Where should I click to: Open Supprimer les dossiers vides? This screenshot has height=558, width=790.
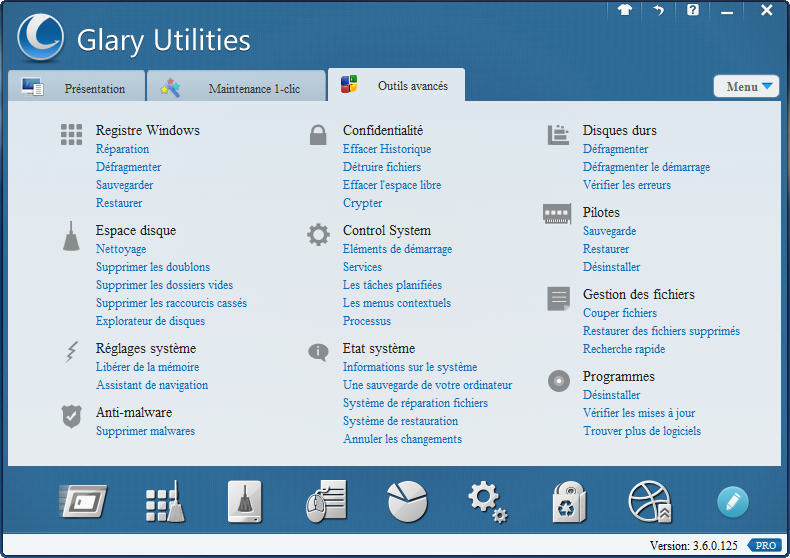pos(164,285)
